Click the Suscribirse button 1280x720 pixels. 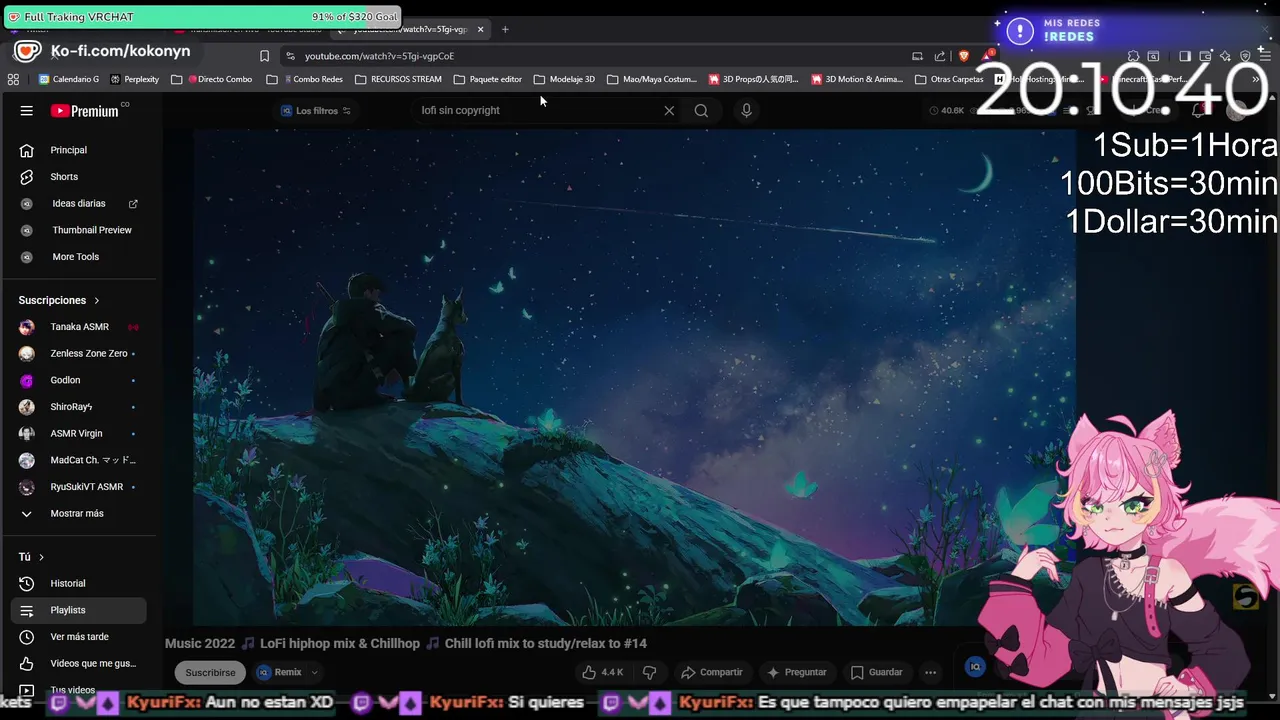(210, 673)
